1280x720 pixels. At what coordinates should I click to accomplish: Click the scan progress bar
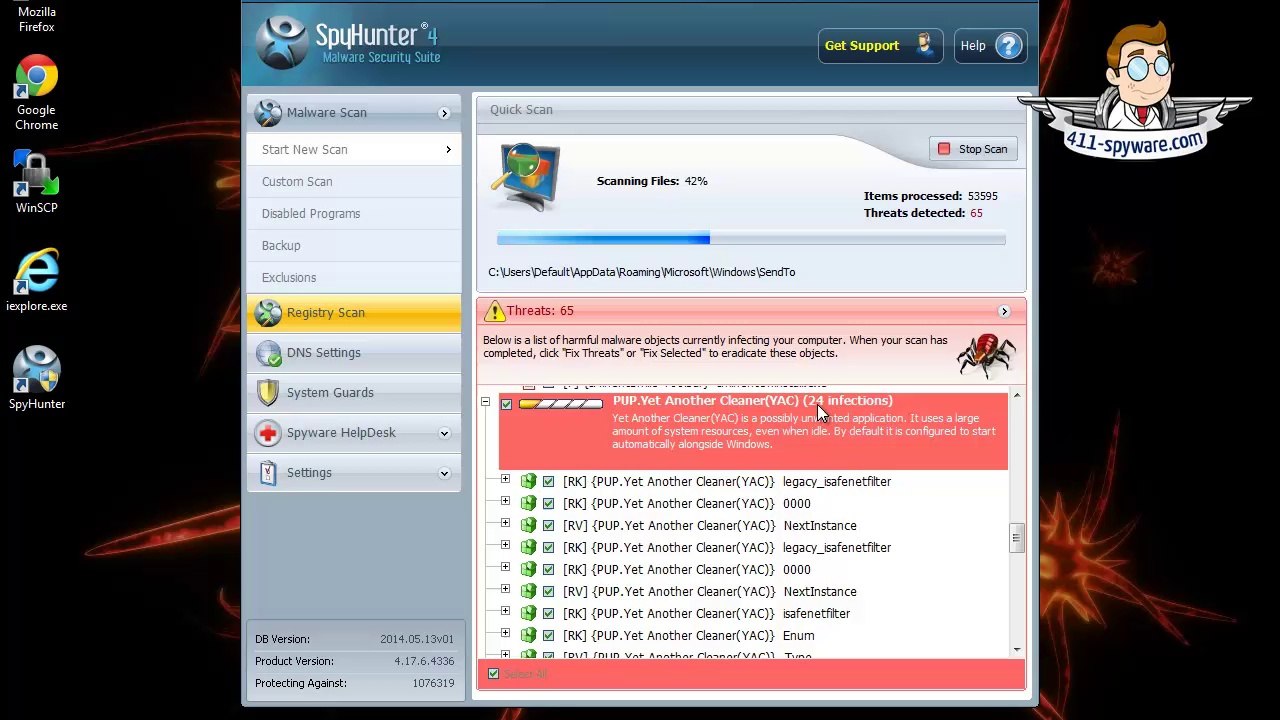point(751,239)
